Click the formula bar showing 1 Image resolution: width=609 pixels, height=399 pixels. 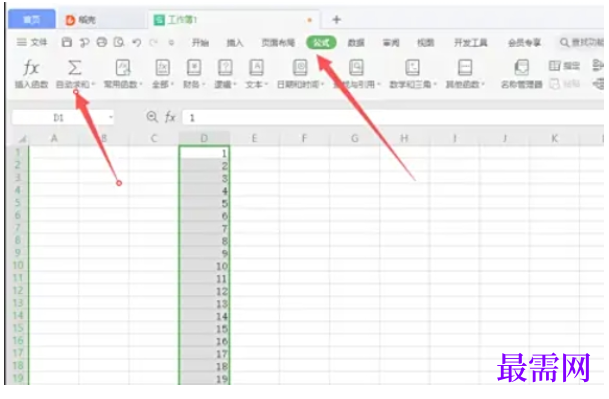[392, 117]
